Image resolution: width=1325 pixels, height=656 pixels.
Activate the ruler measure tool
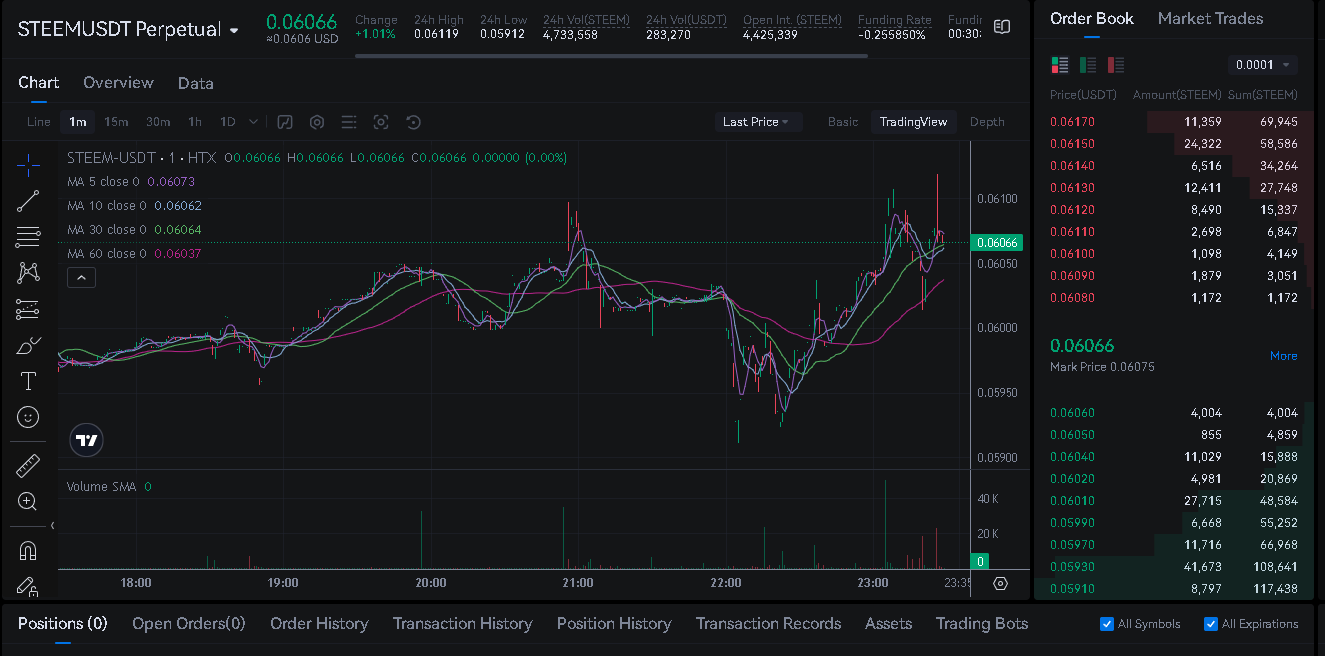[x=28, y=466]
